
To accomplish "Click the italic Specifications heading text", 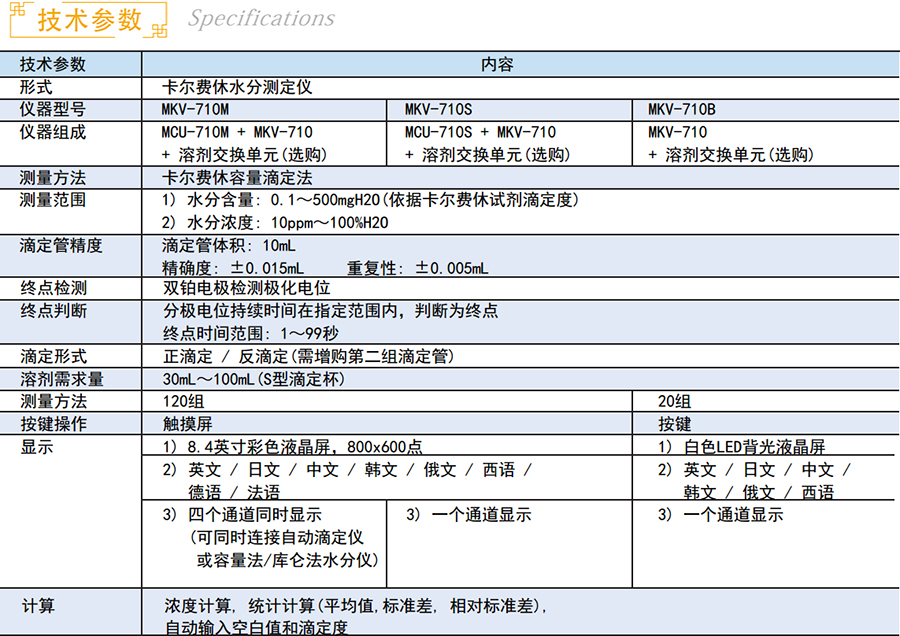I will pyautogui.click(x=261, y=19).
